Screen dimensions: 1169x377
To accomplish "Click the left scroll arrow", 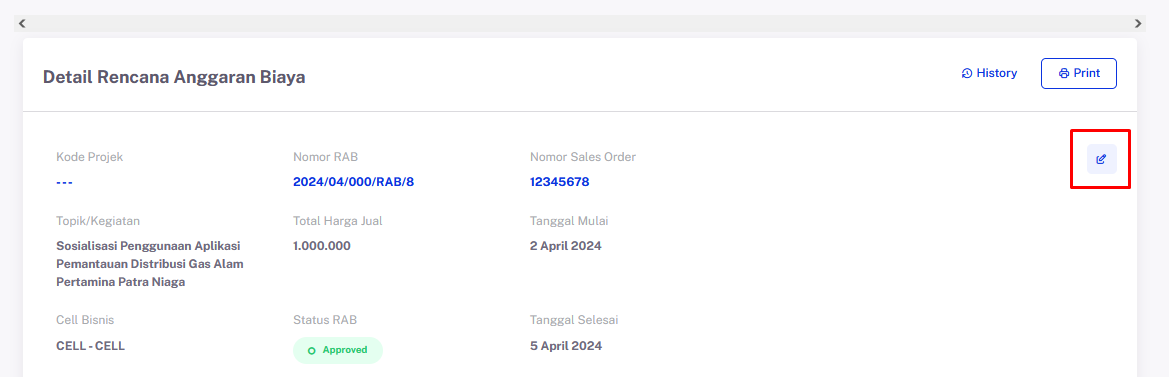I will tap(22, 23).
